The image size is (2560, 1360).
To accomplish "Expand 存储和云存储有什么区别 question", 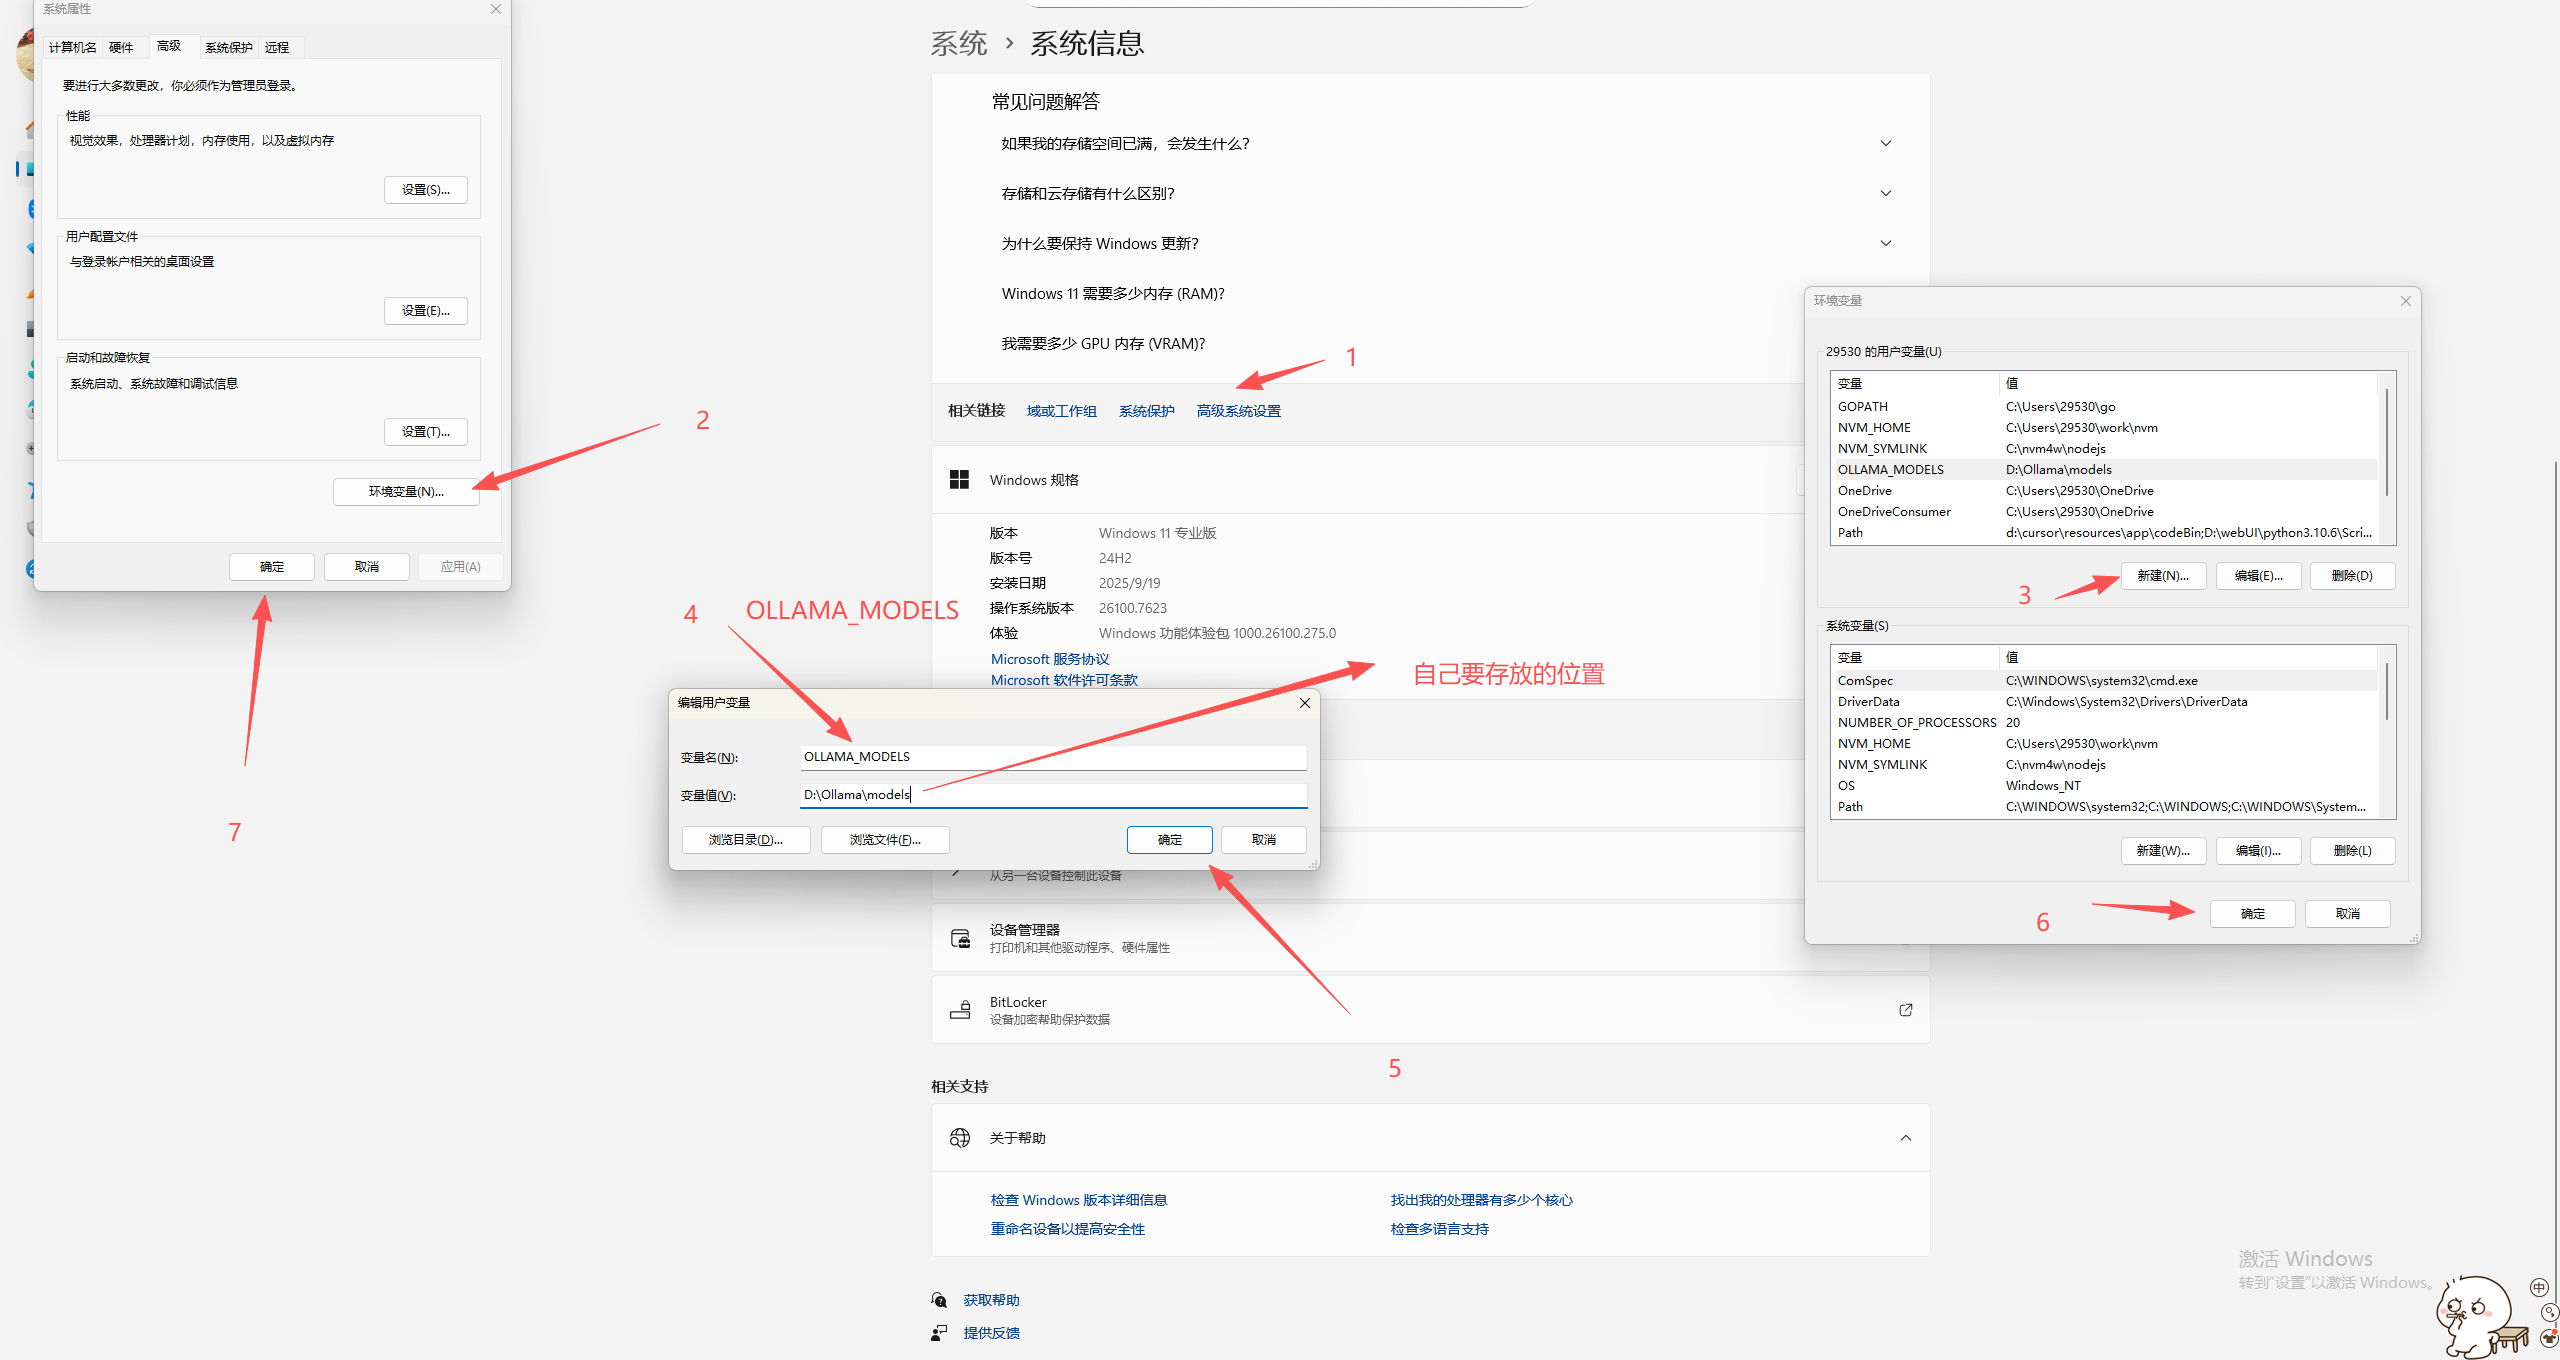I will pos(1885,194).
